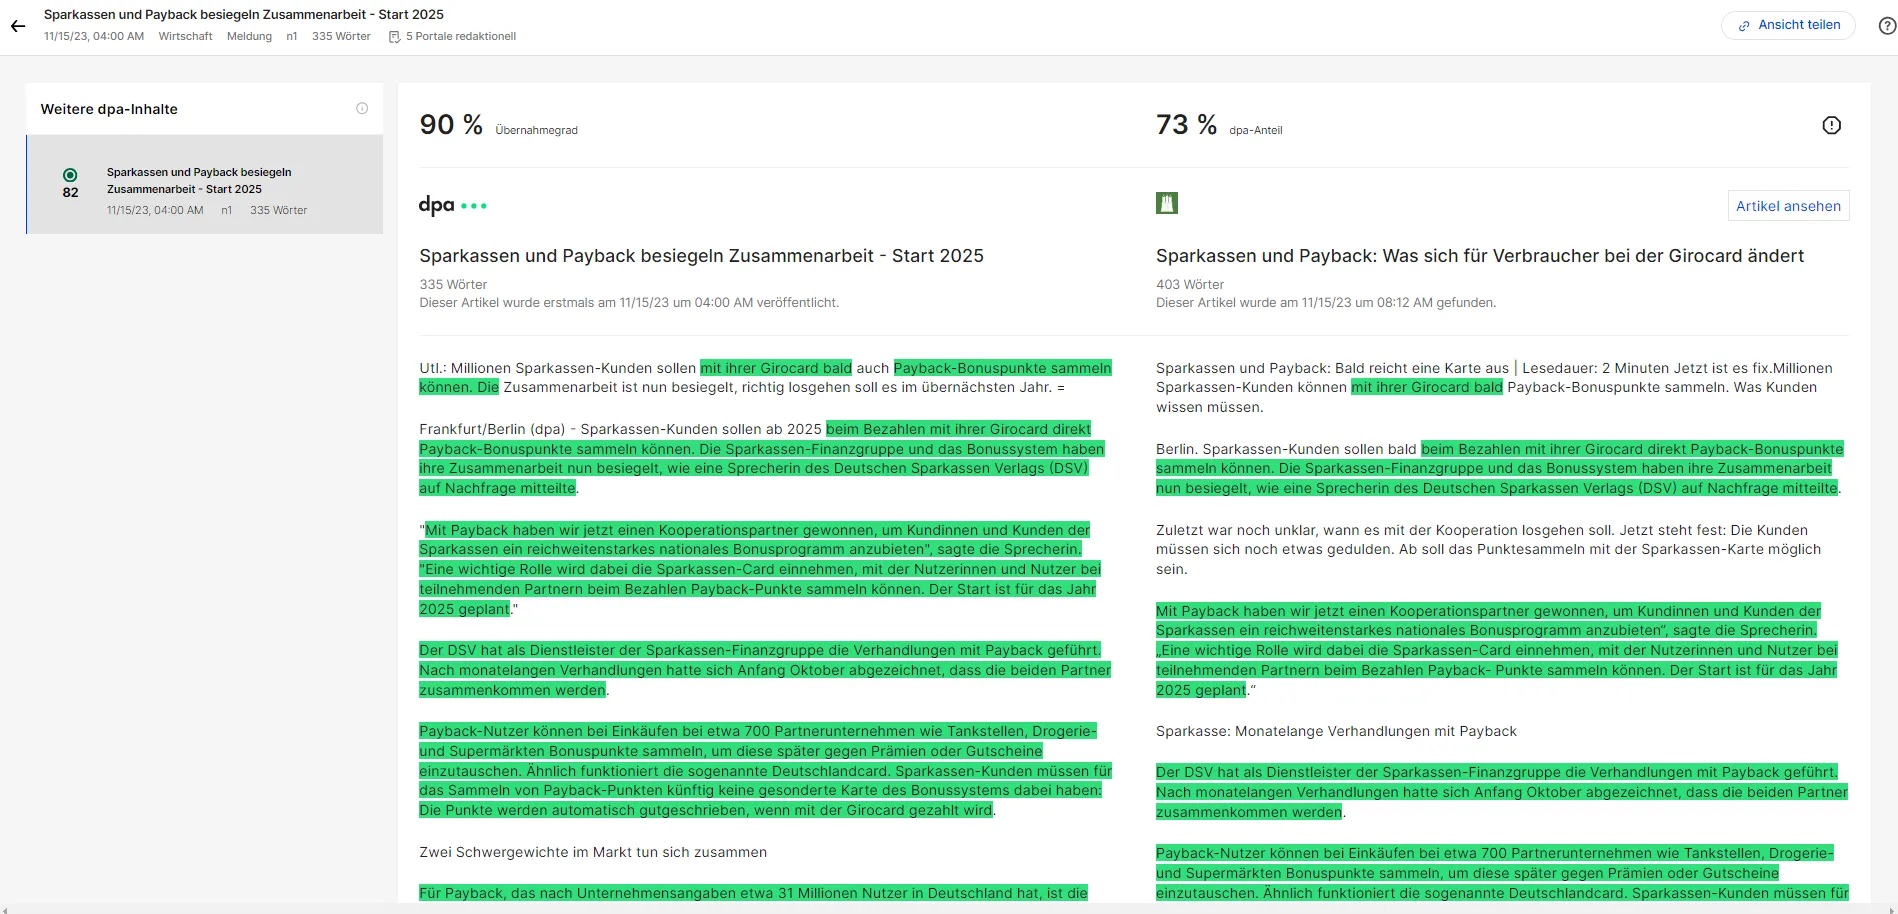
Task: Go back using the left arrow
Action: 18,26
